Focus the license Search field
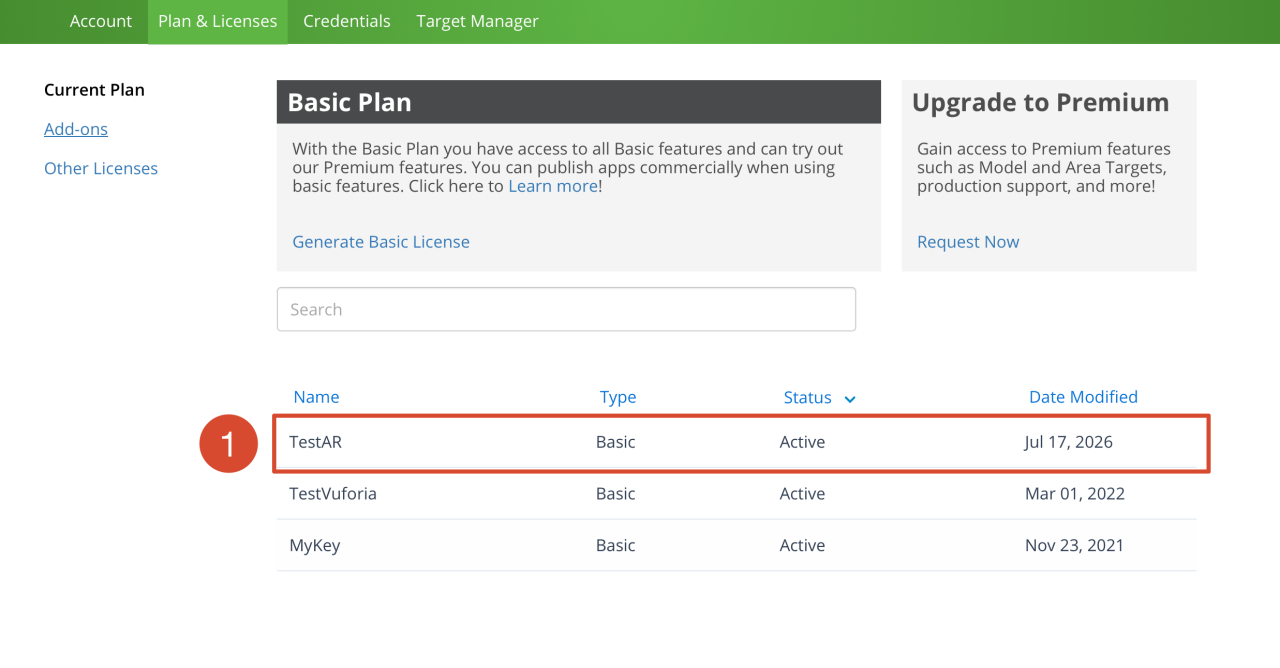 coord(566,310)
